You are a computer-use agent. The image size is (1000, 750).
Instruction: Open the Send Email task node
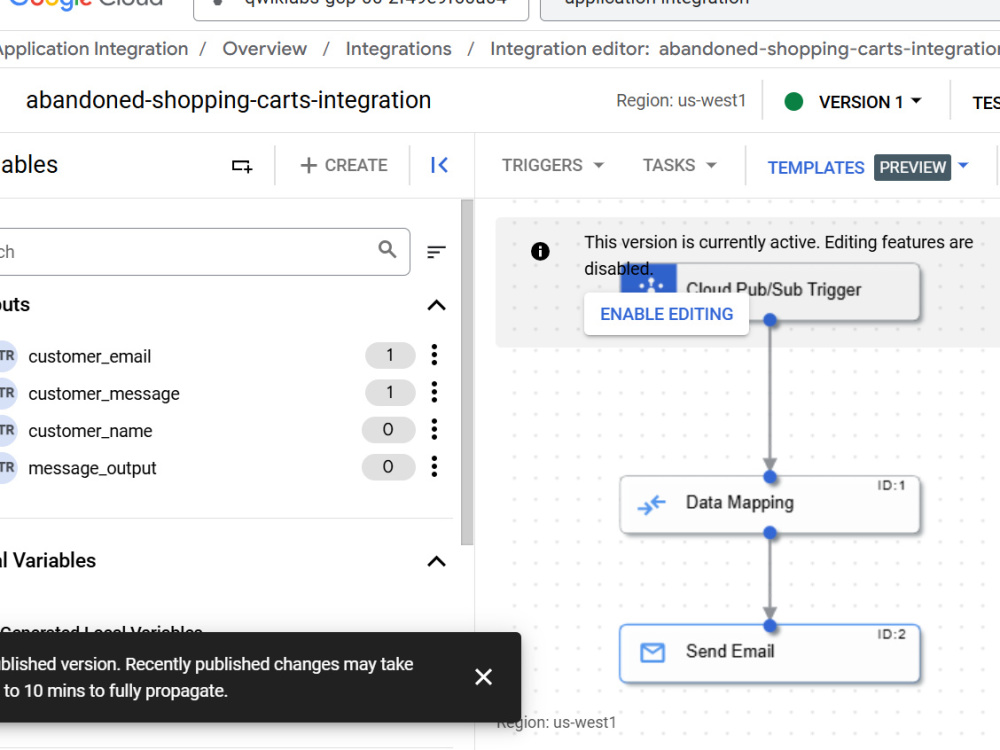point(769,652)
